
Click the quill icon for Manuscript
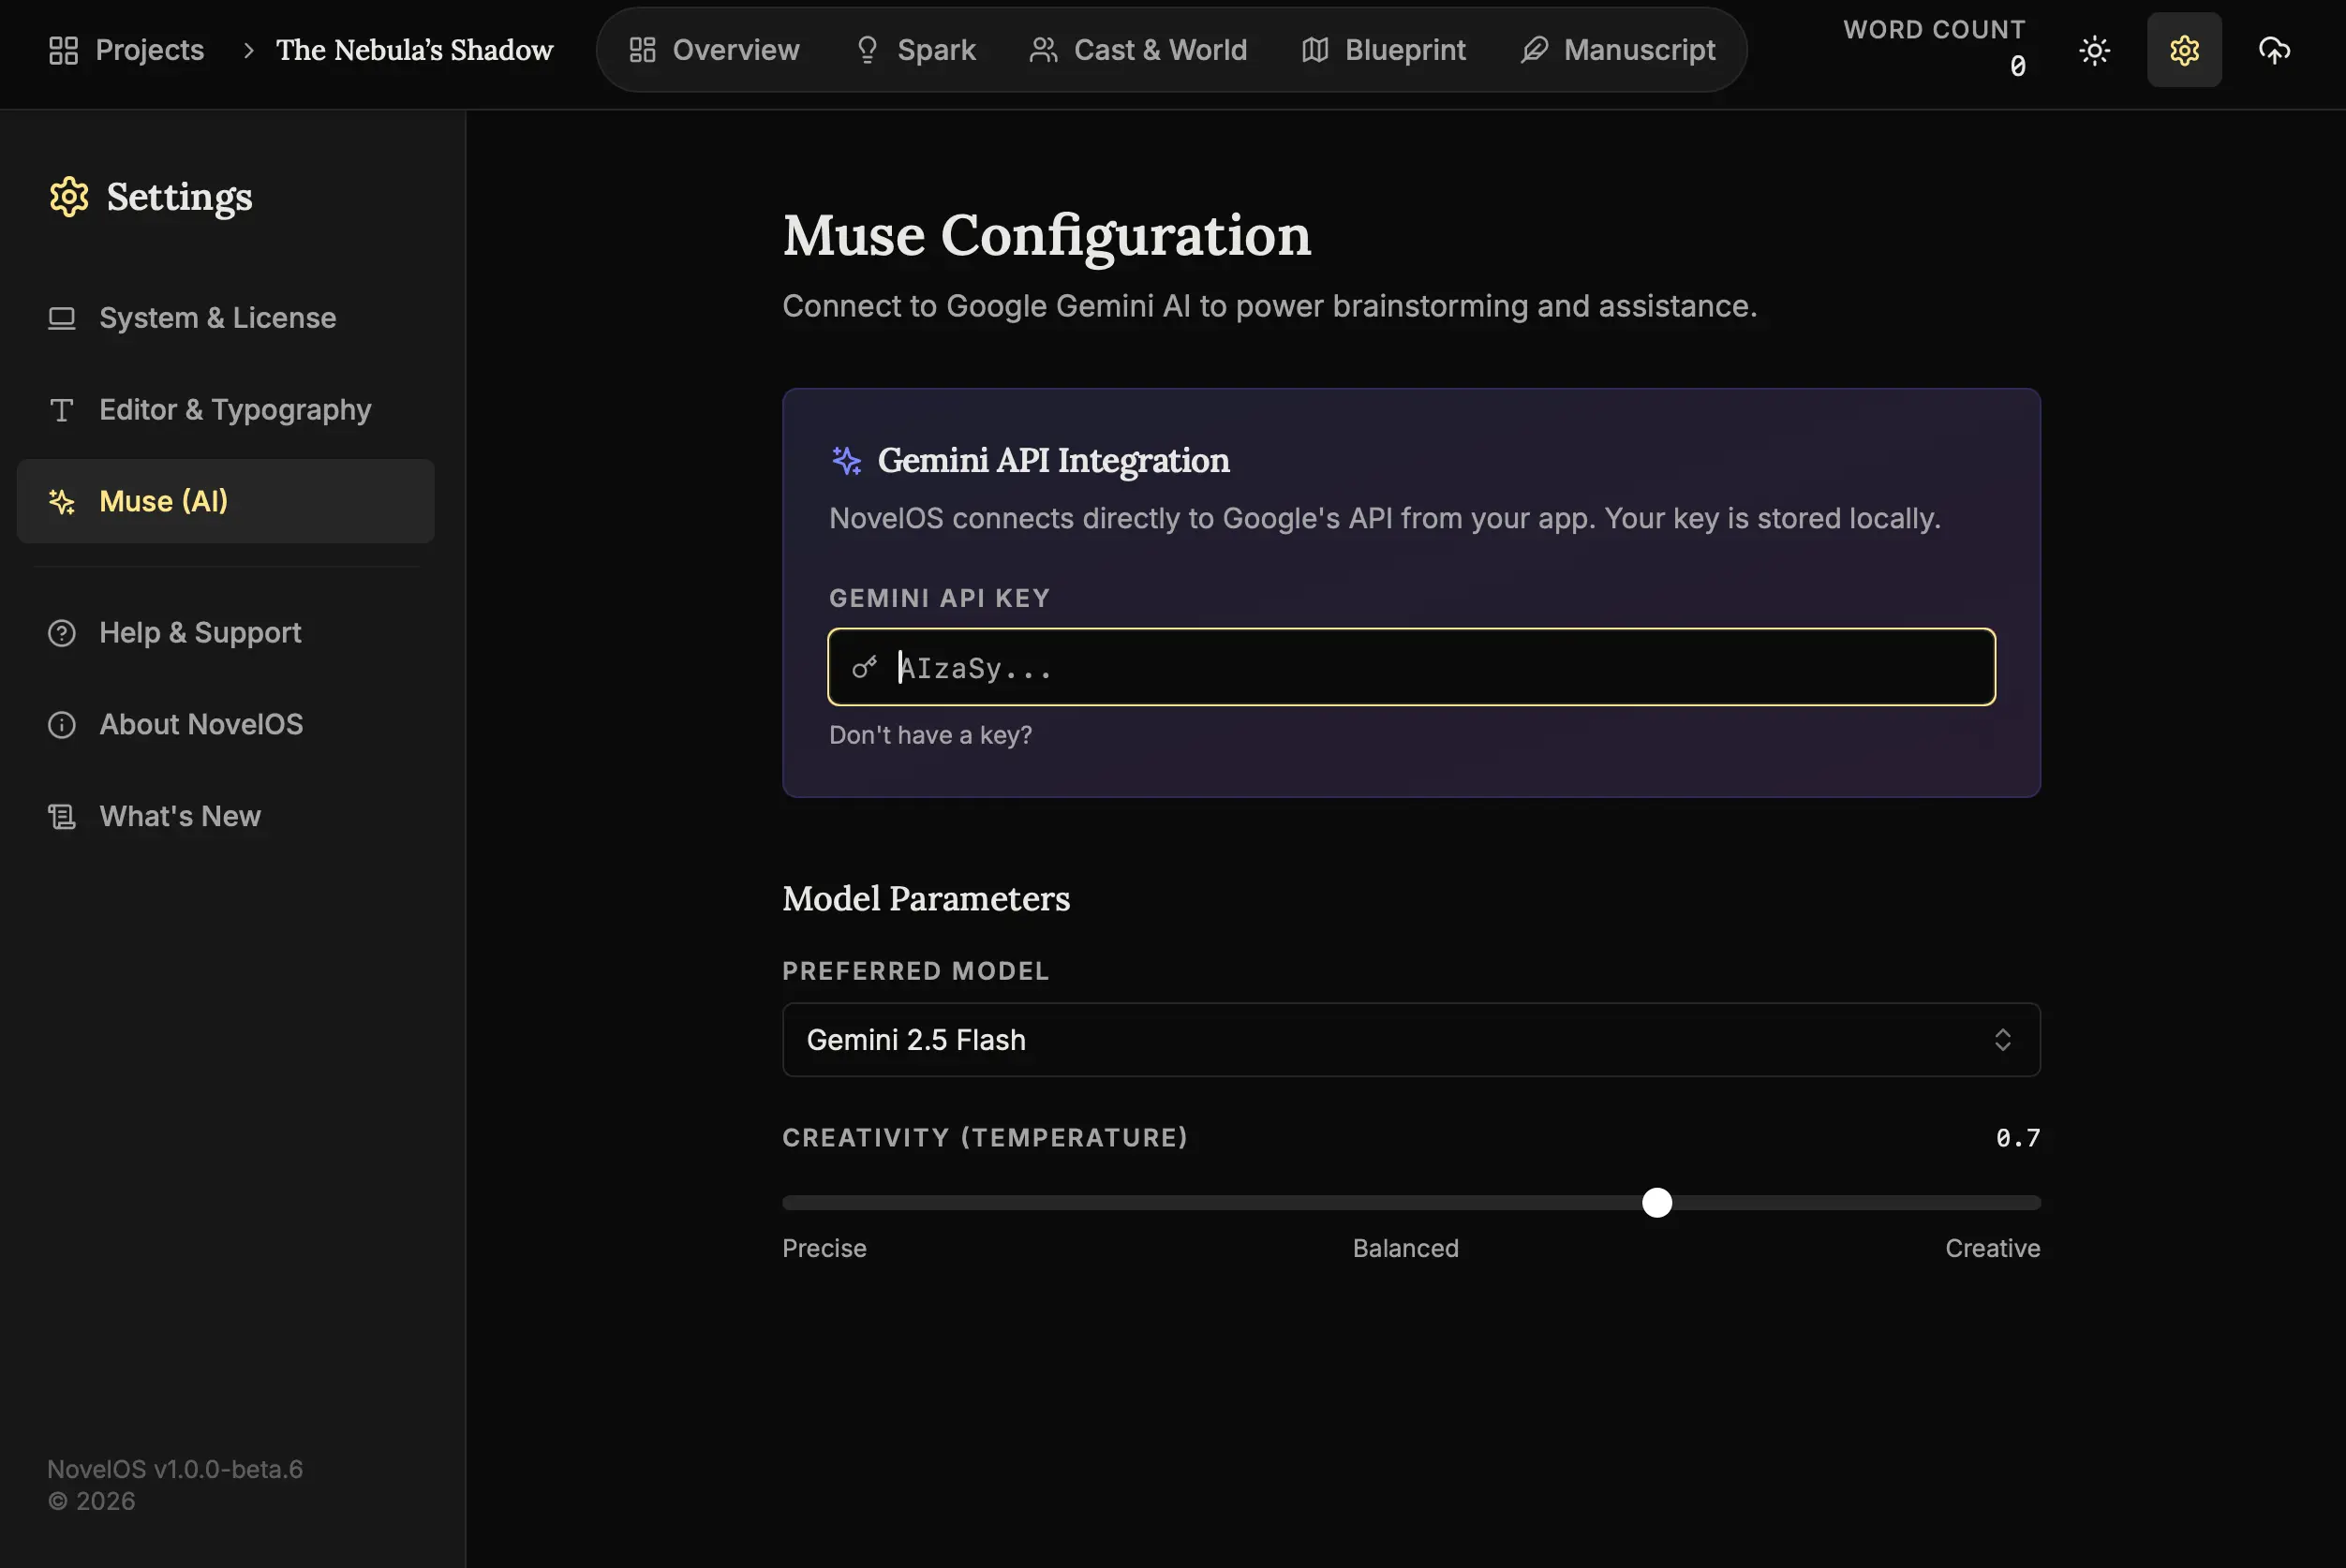(1534, 50)
